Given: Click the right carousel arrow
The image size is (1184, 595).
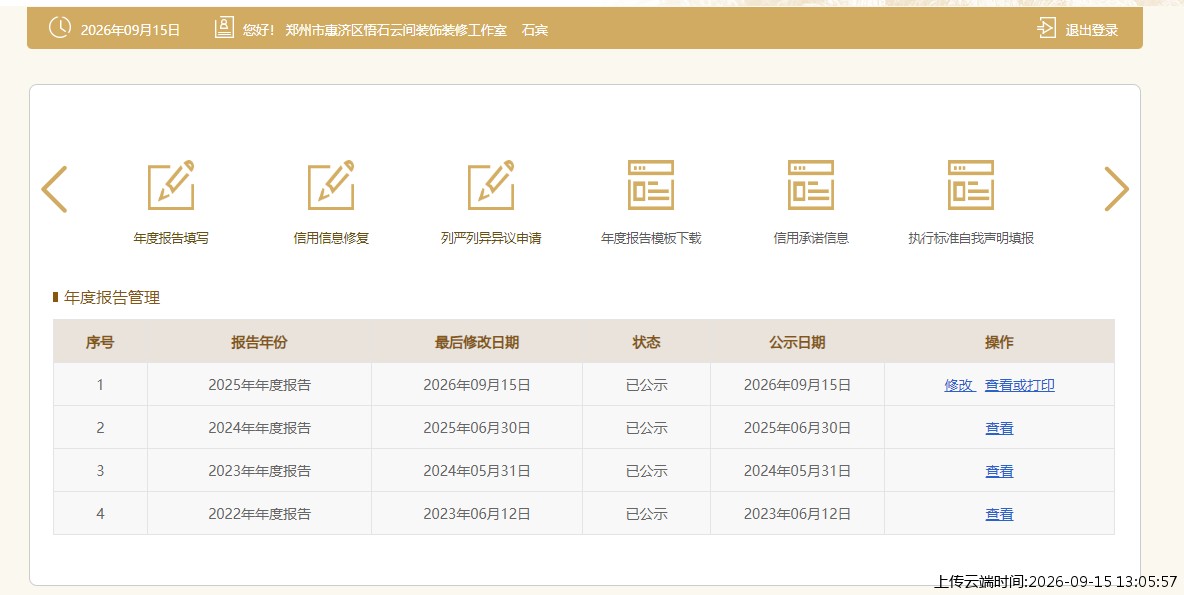Looking at the screenshot, I should 1116,189.
